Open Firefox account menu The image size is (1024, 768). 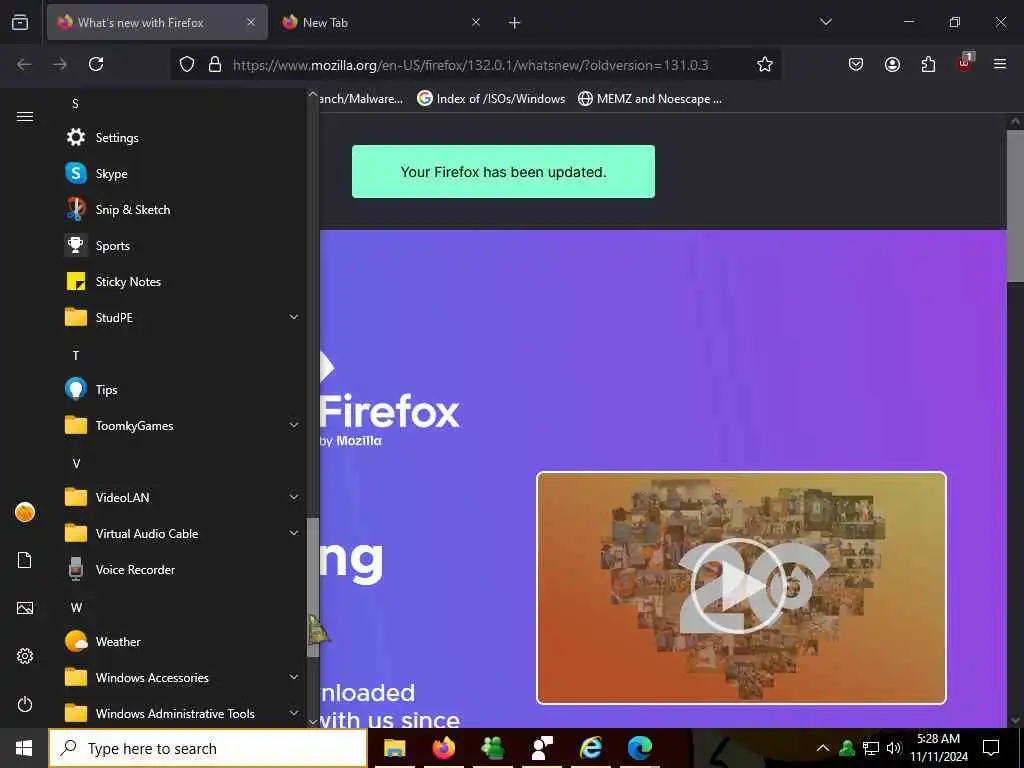(892, 64)
